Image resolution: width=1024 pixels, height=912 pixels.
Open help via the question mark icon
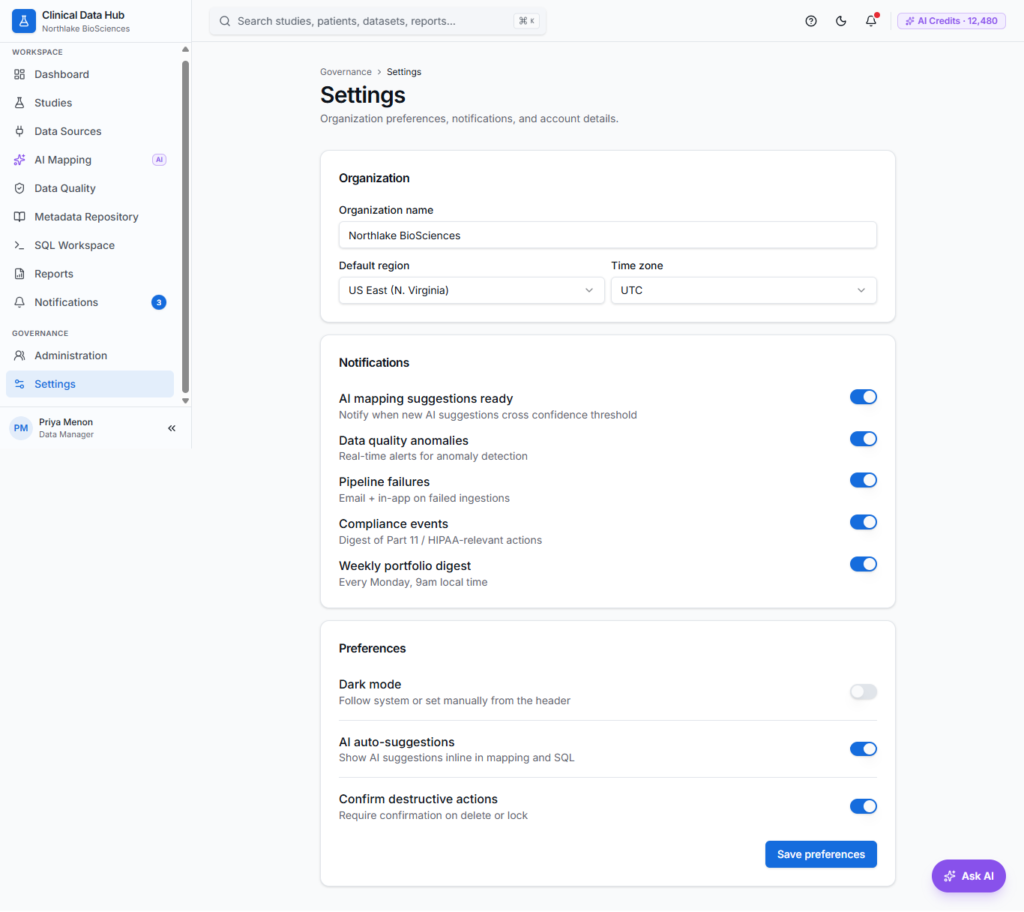(x=810, y=21)
